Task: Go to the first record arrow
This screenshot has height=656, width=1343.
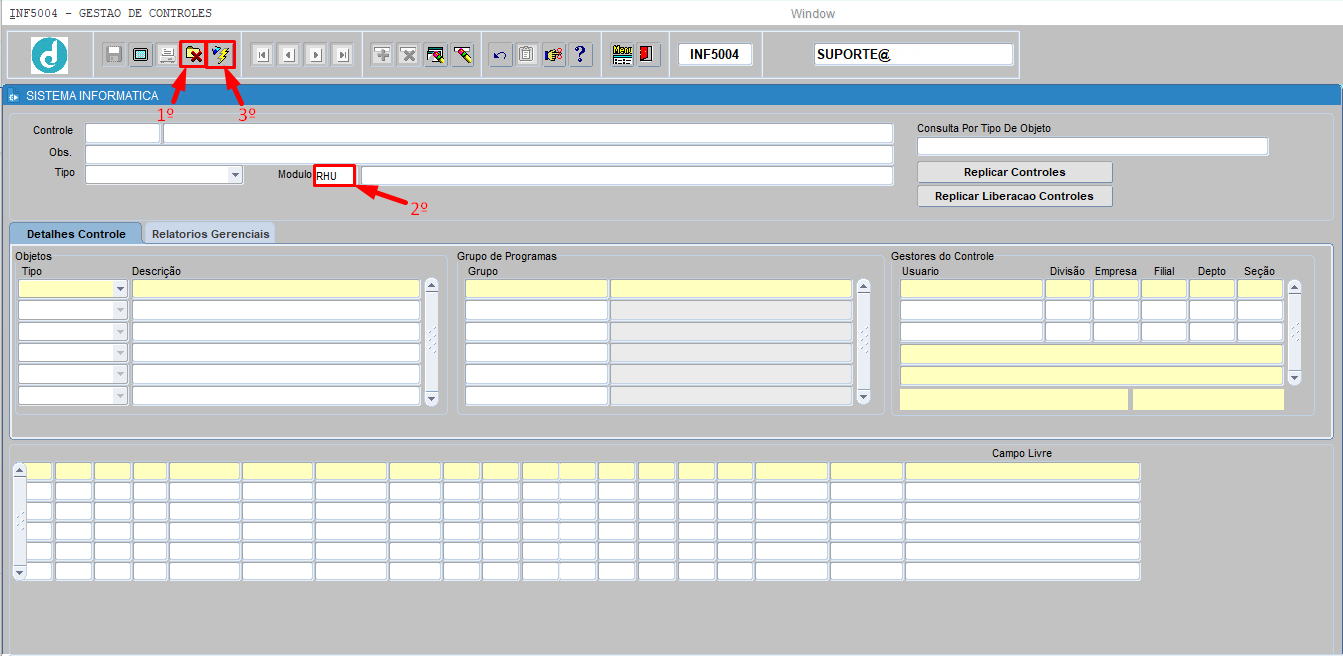Action: tap(262, 55)
